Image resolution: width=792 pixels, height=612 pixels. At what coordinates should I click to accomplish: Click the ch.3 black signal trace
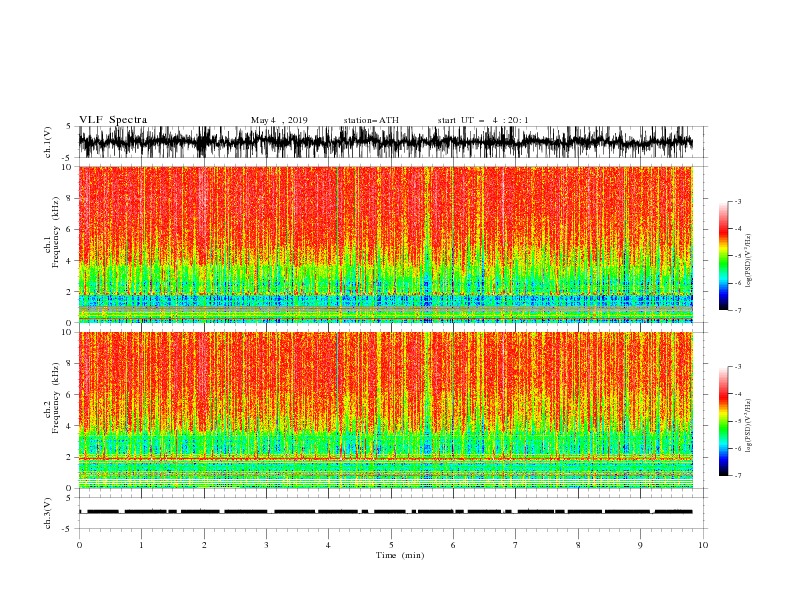[385, 512]
